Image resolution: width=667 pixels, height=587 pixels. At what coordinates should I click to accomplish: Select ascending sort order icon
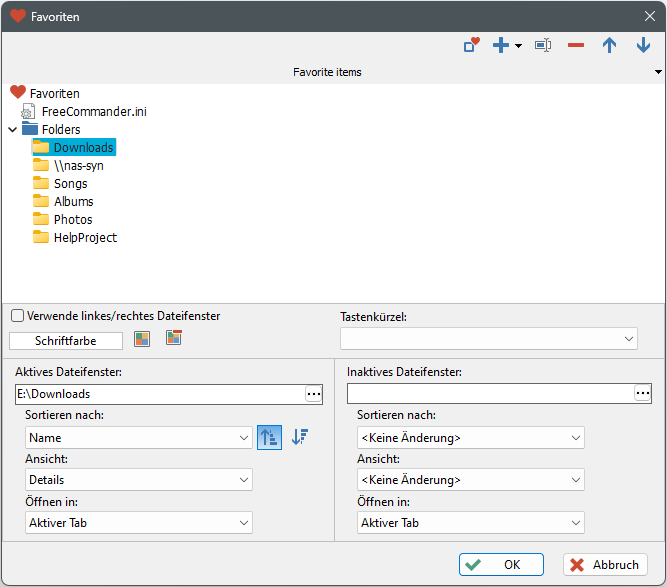coord(269,437)
